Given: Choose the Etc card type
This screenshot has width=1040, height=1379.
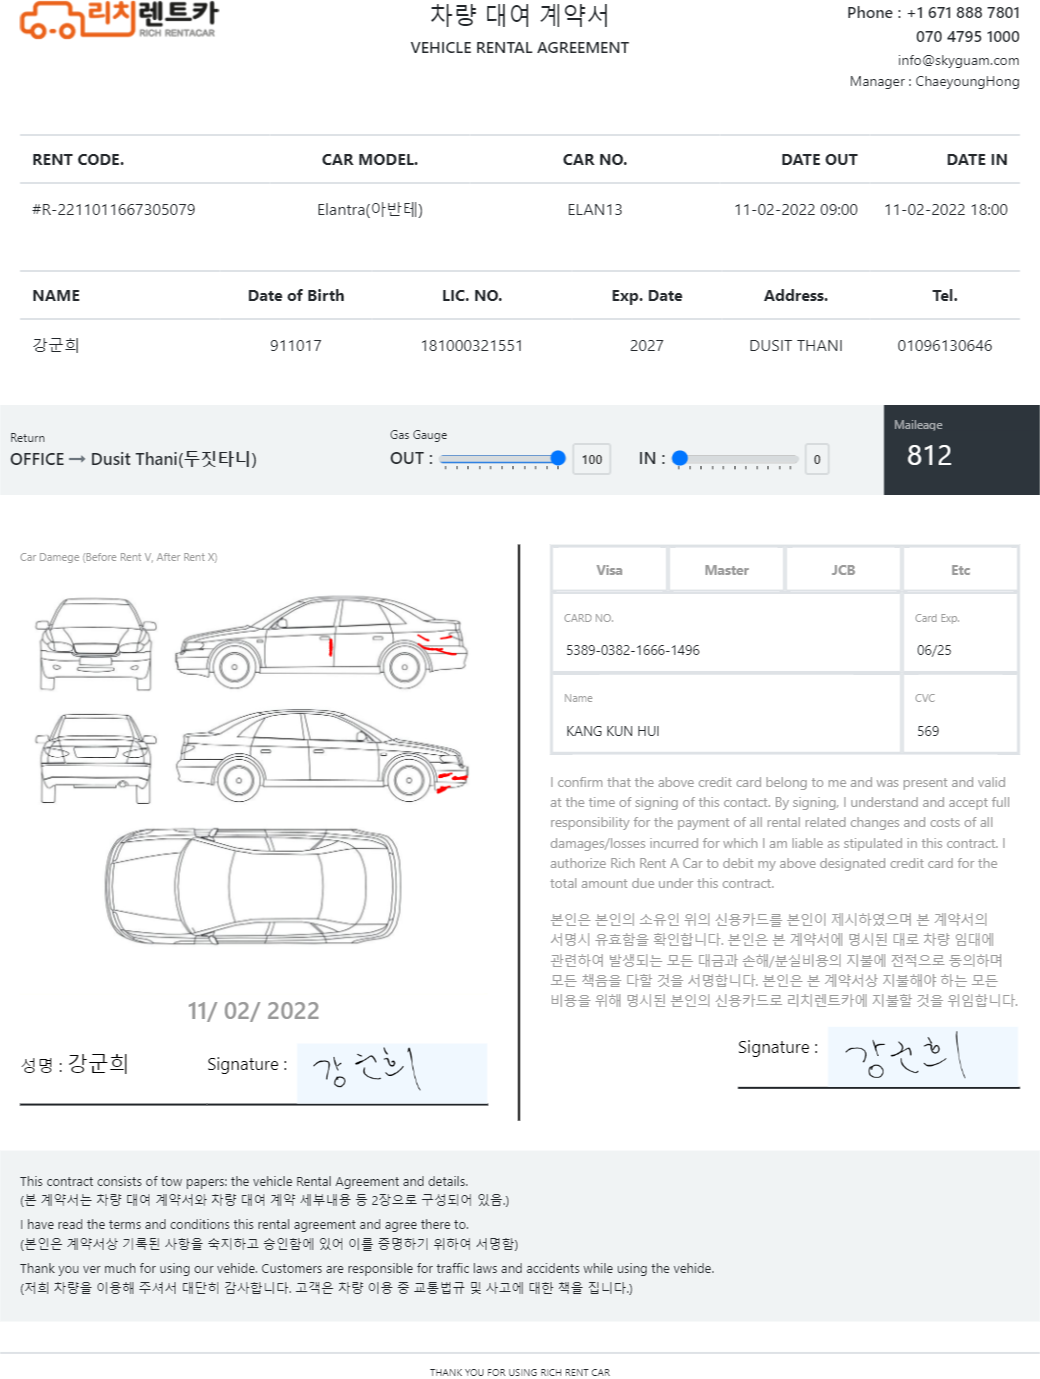Looking at the screenshot, I should [x=960, y=570].
